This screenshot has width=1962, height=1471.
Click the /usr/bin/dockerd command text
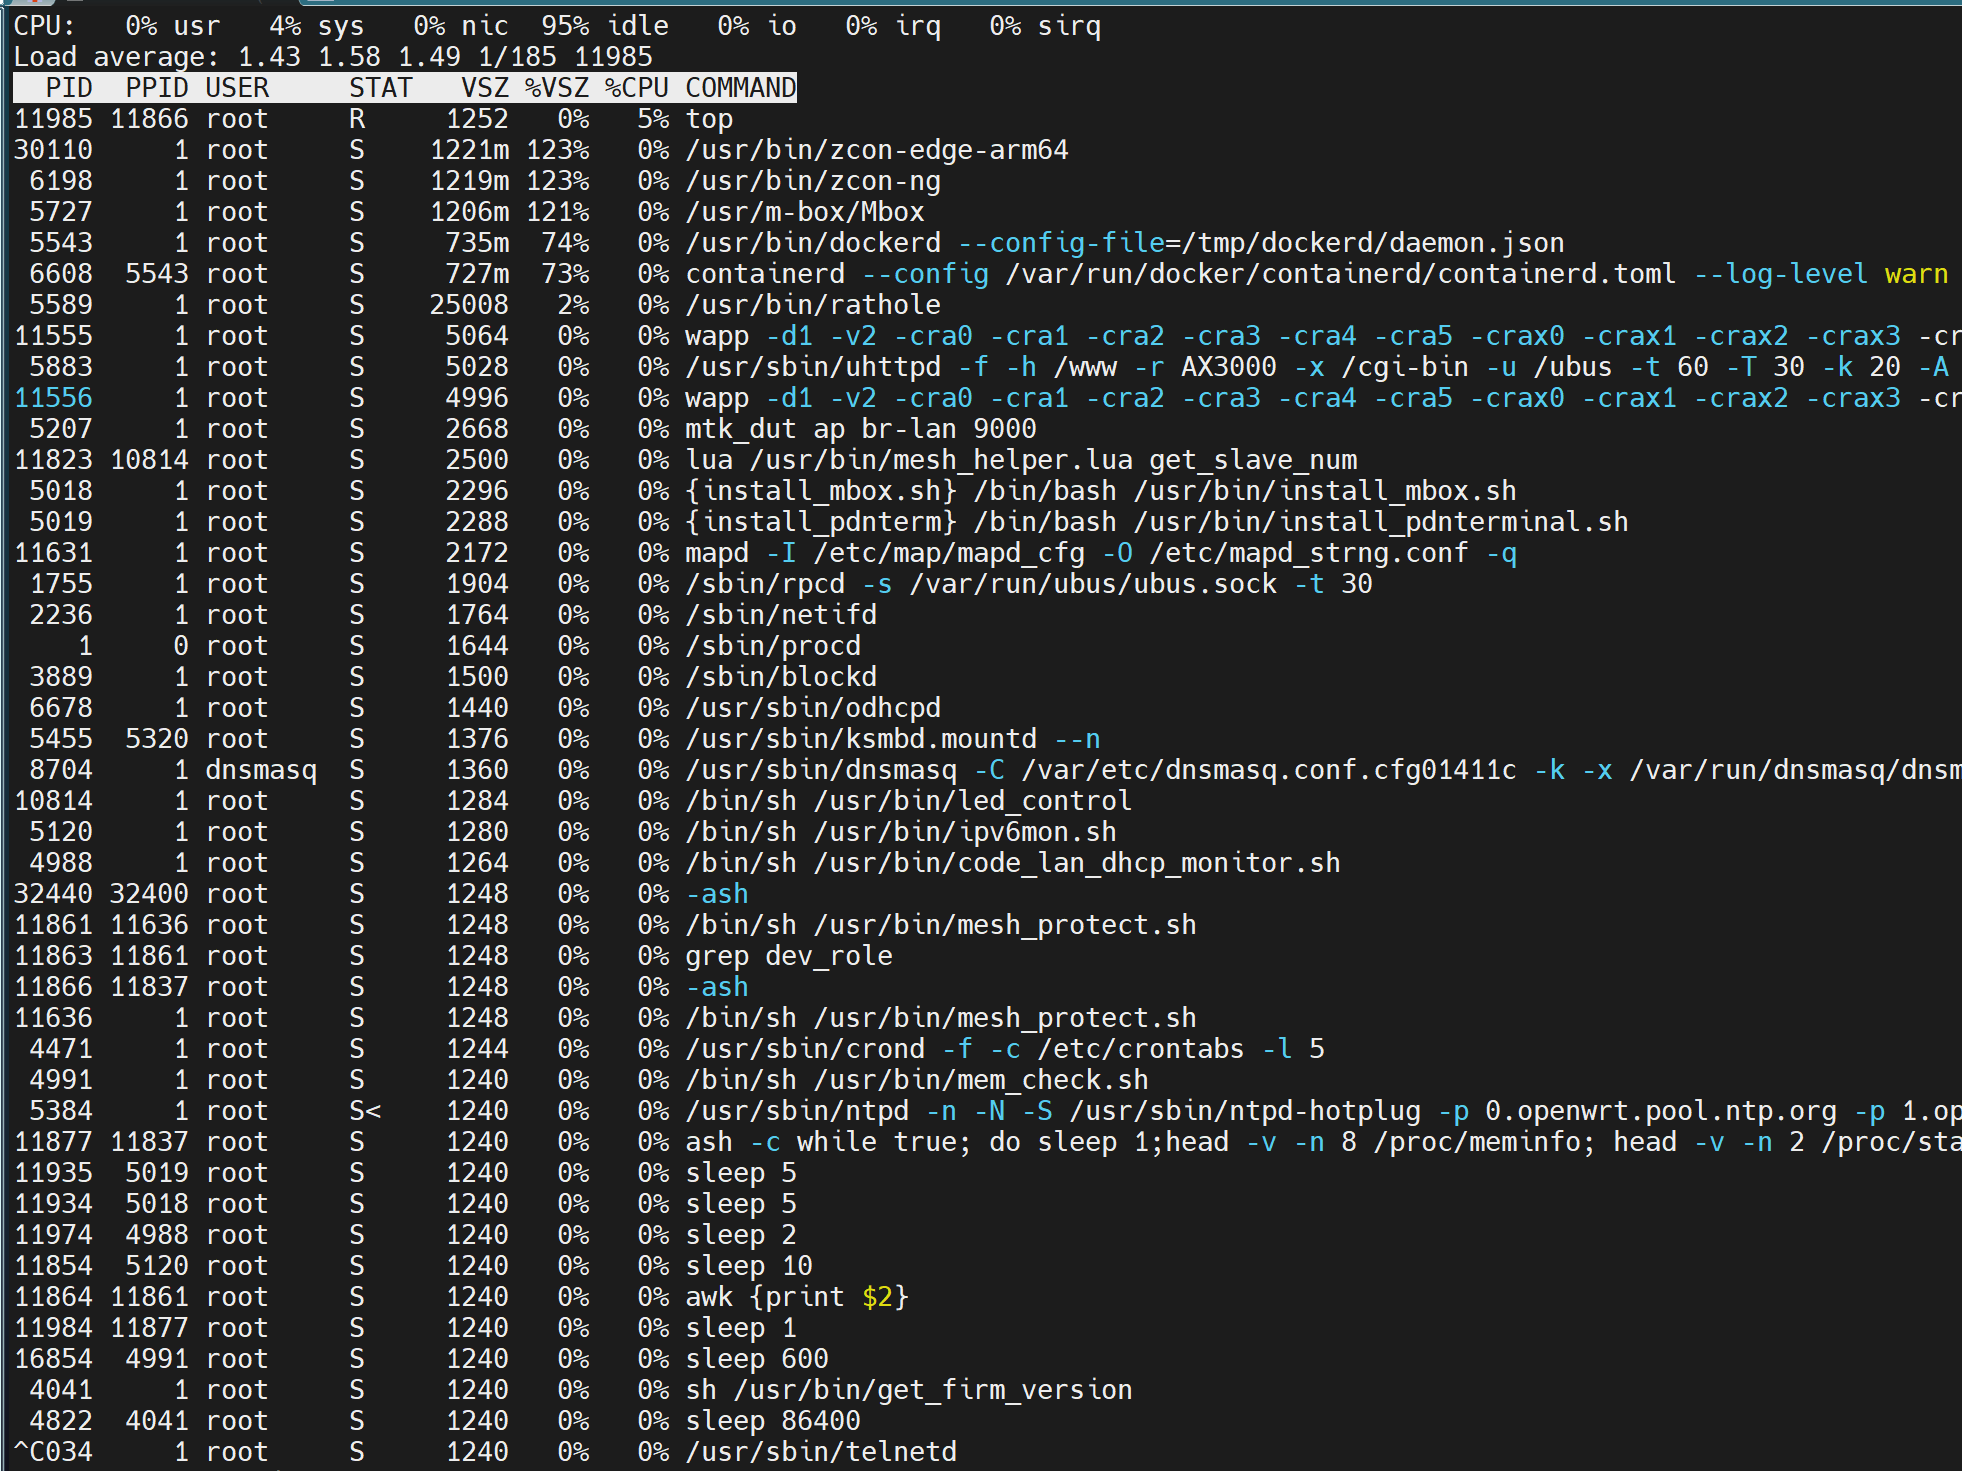click(x=812, y=243)
